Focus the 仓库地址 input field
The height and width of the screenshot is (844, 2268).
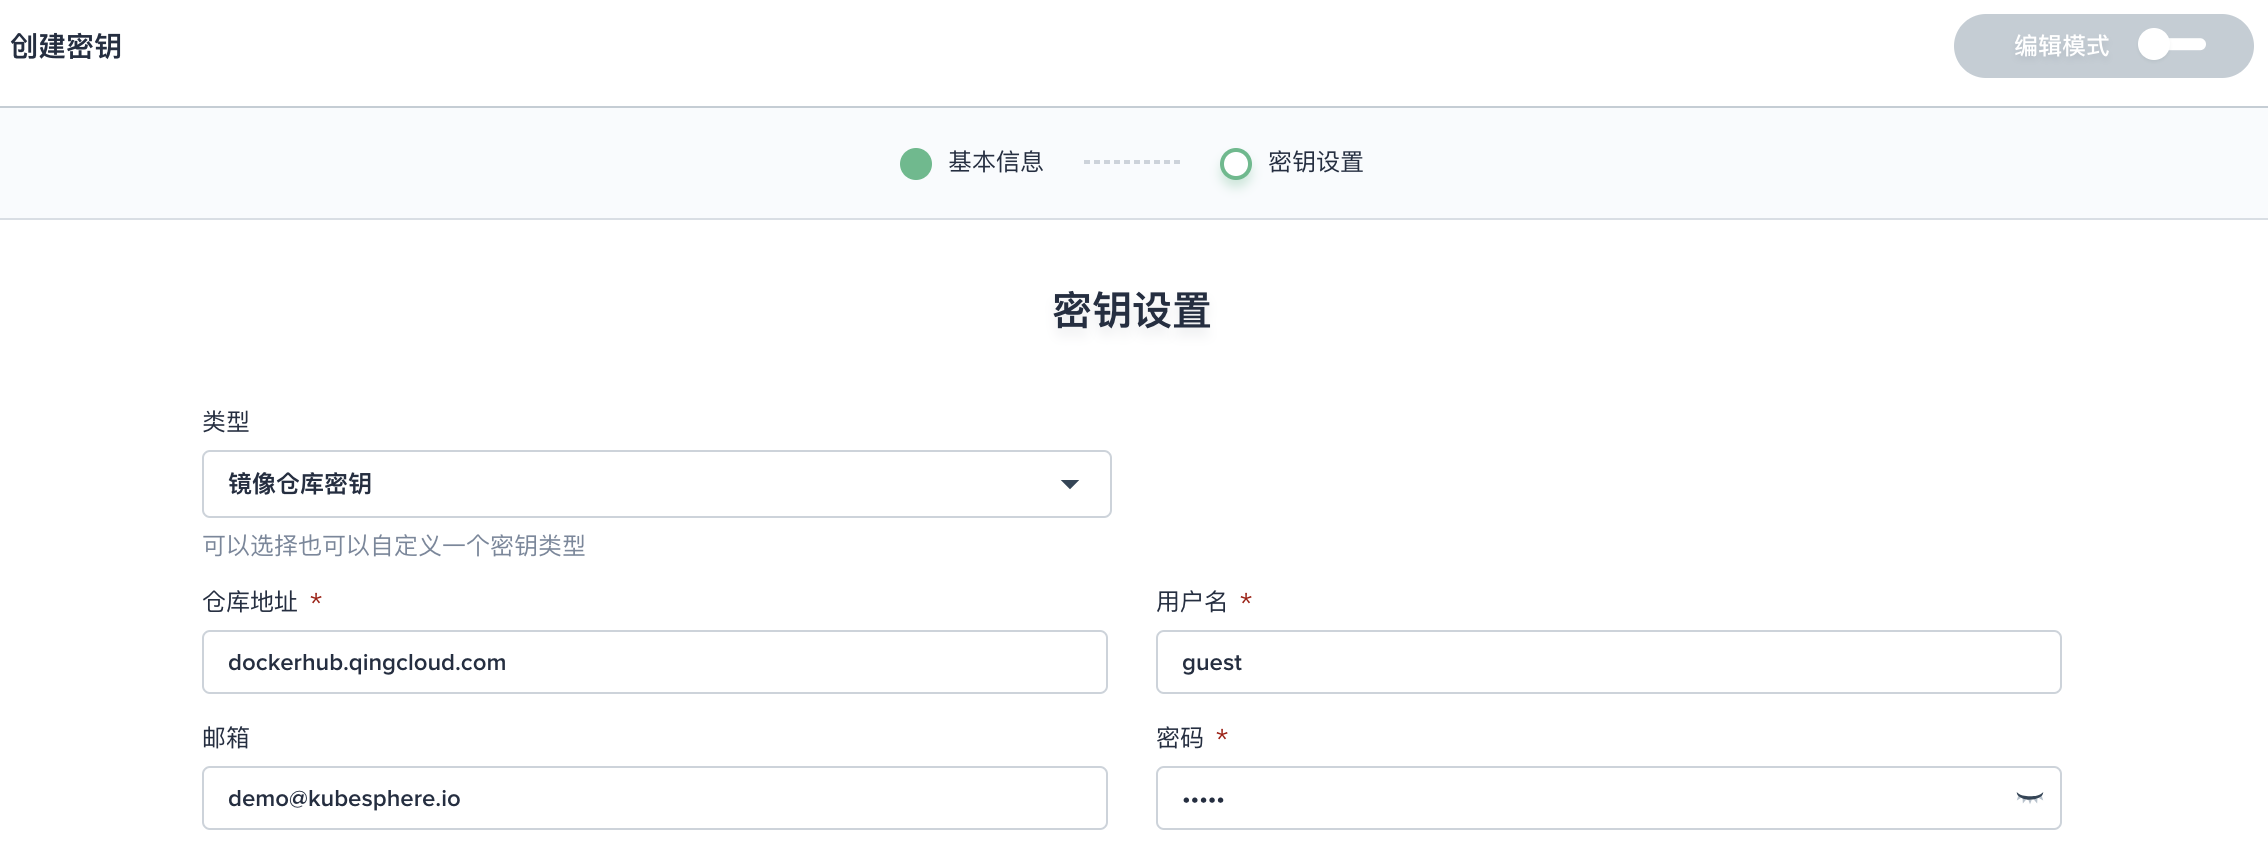[x=654, y=662]
